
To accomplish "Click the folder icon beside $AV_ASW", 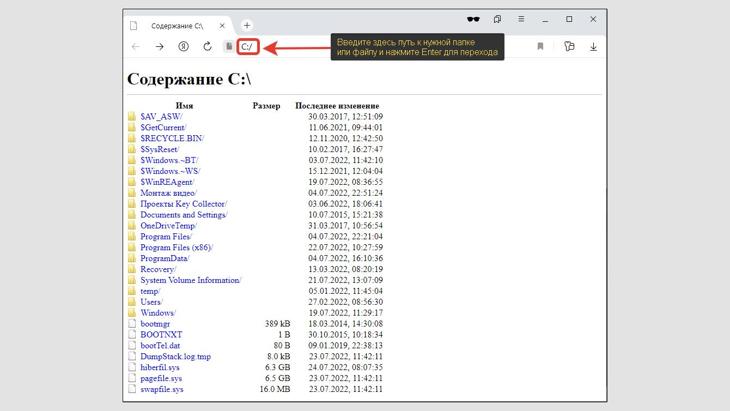I will (132, 116).
